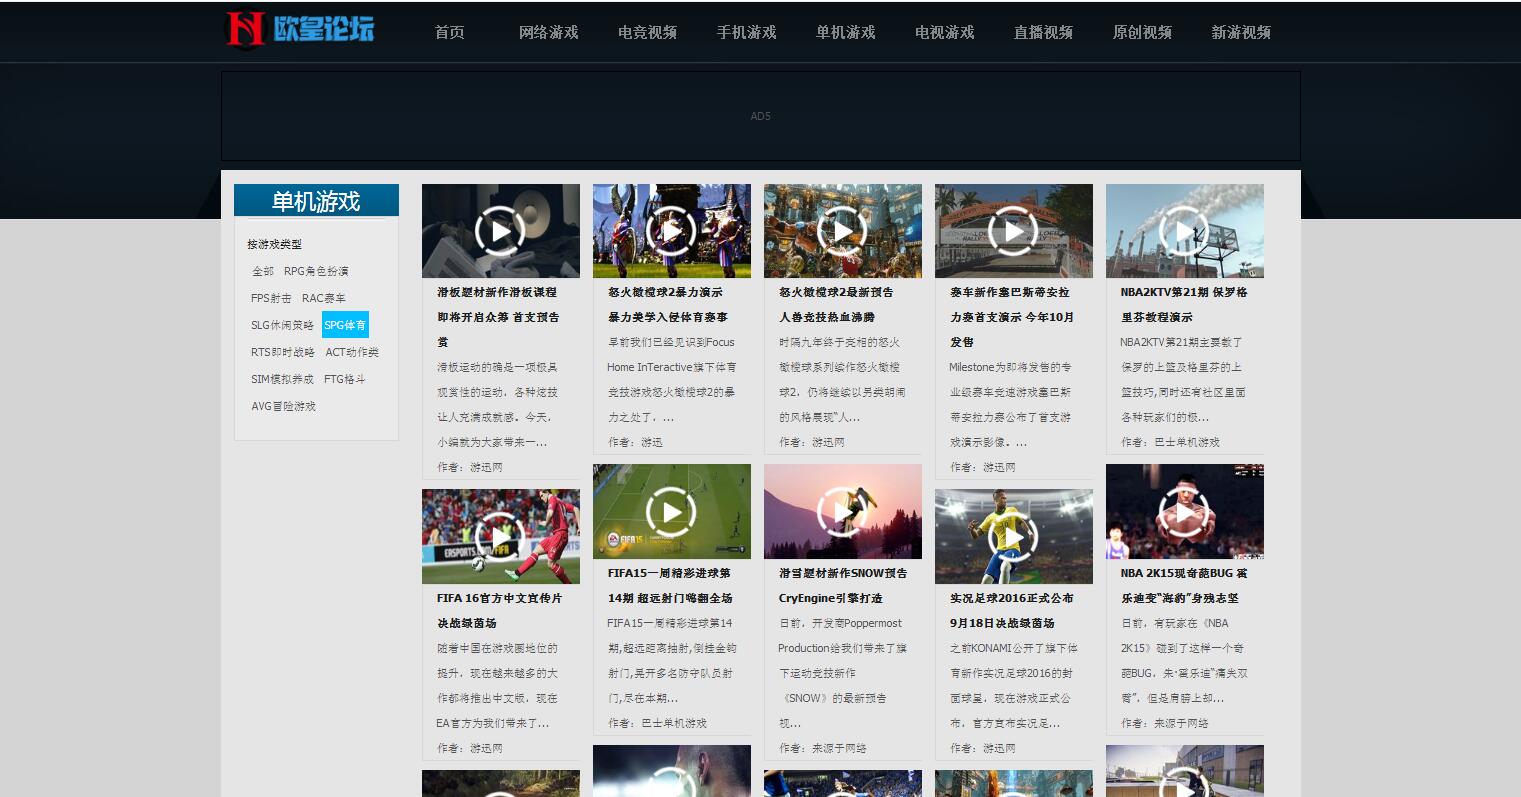Open article title 怒火橄榄球2暴力演示
The width and height of the screenshot is (1521, 797).
point(665,292)
